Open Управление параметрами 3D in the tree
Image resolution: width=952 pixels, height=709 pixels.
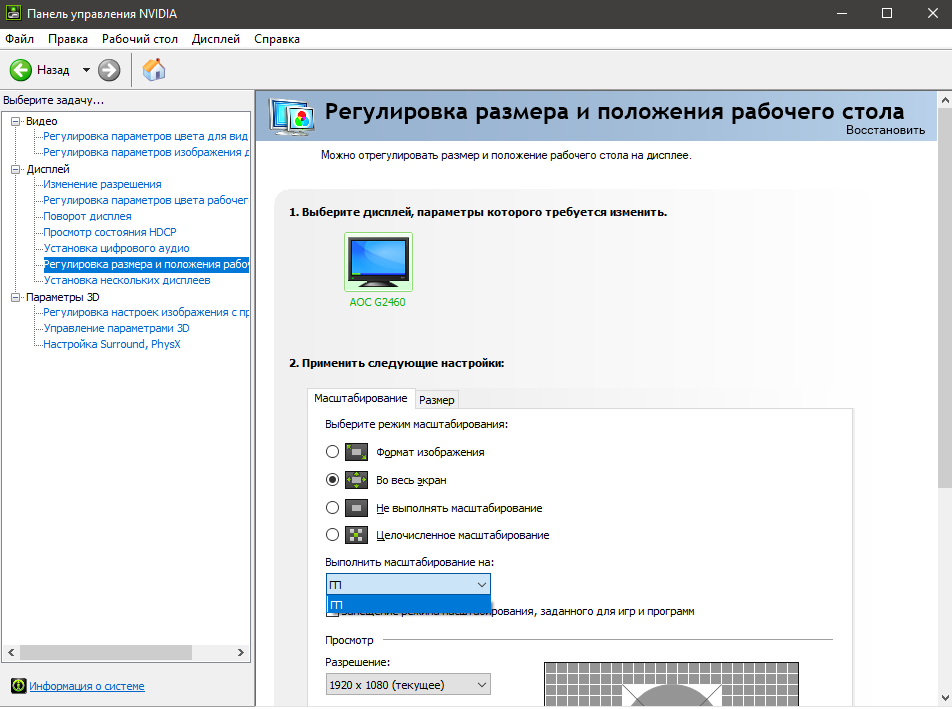point(116,328)
